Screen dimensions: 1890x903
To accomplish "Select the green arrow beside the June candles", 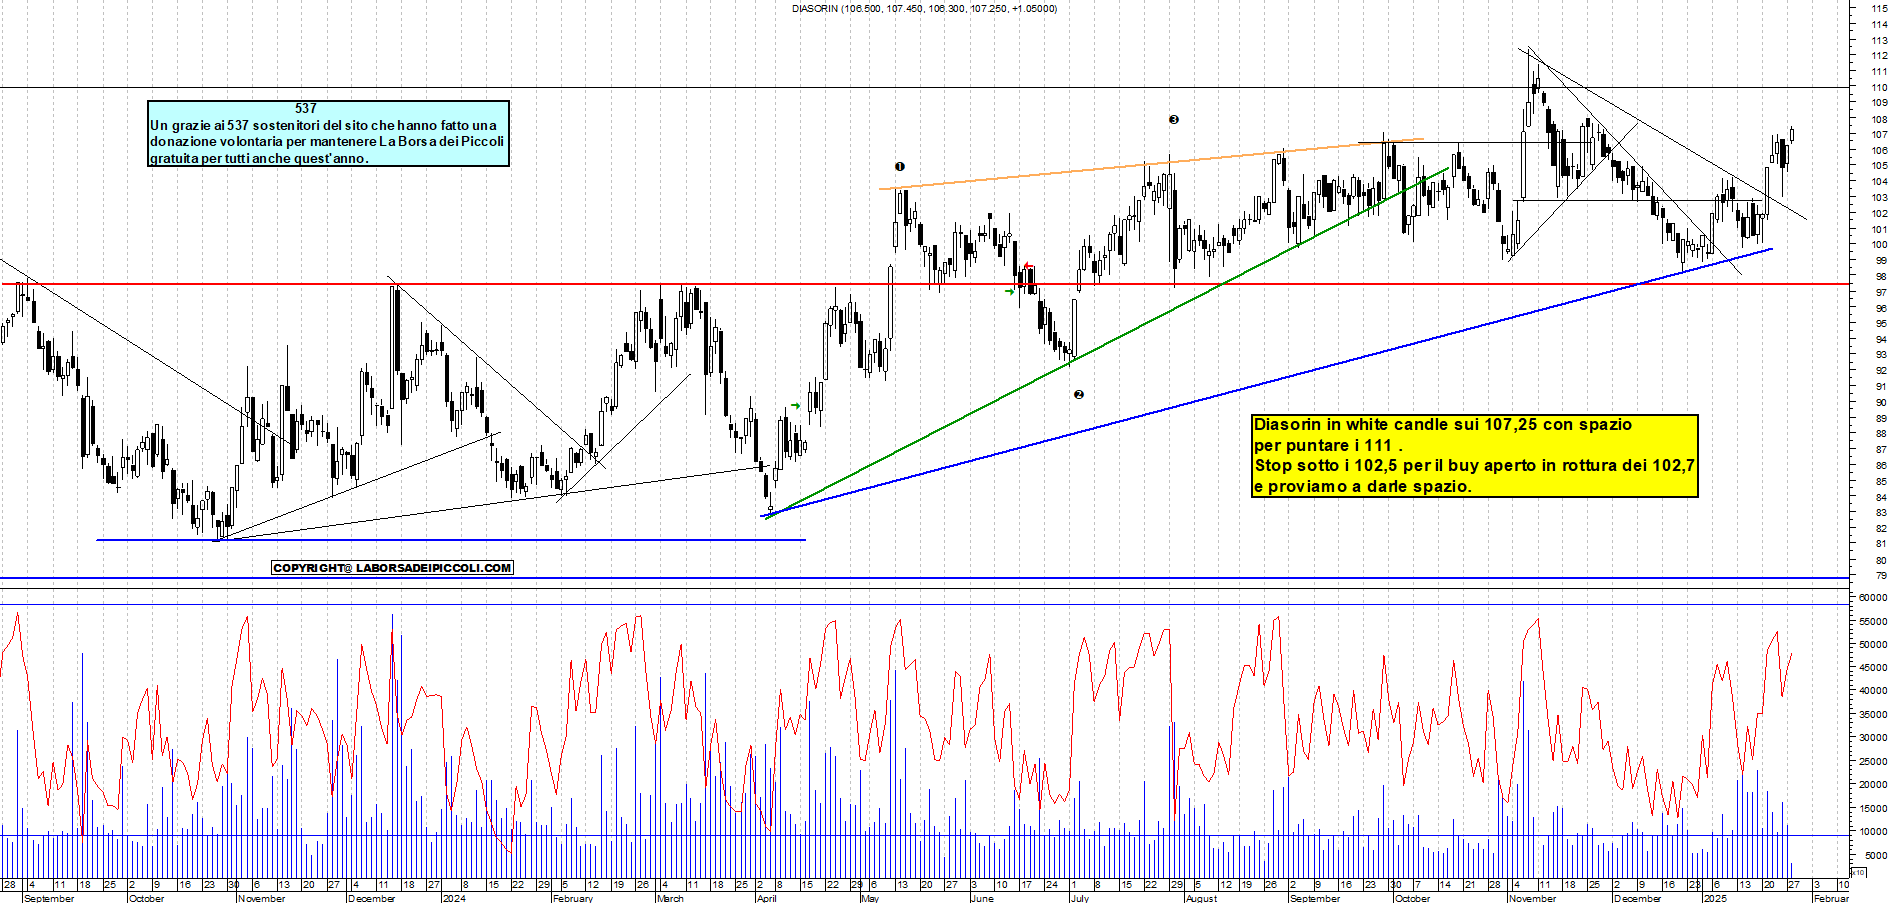I will (x=1010, y=291).
